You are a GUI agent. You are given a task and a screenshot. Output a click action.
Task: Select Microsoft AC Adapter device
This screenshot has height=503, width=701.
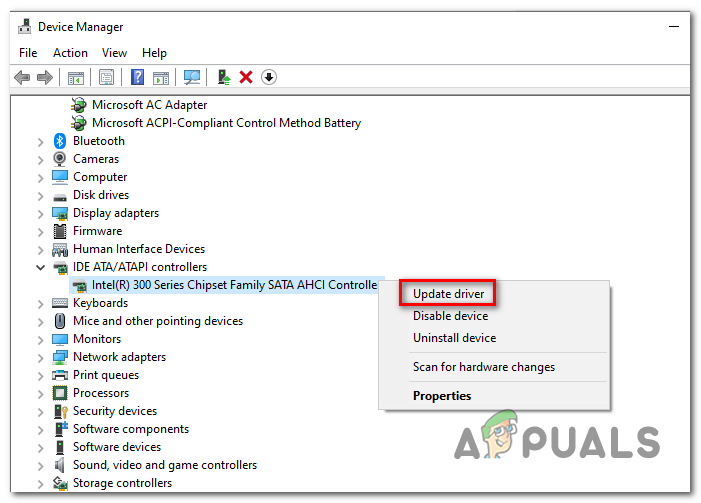[x=149, y=105]
